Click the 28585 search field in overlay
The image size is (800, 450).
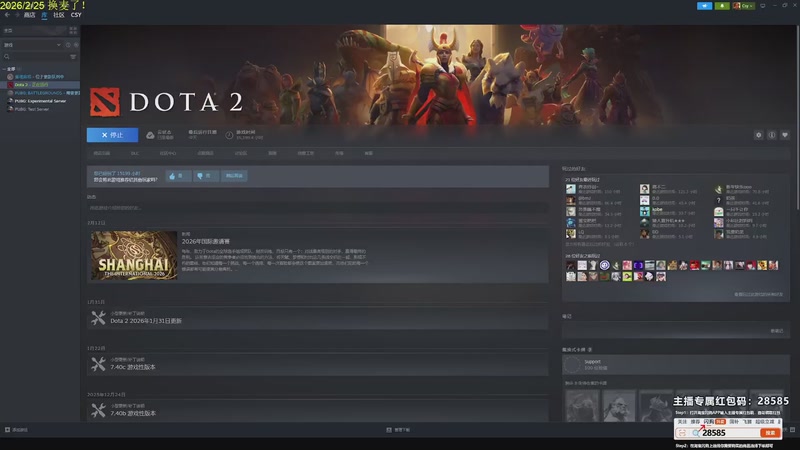tap(726, 433)
